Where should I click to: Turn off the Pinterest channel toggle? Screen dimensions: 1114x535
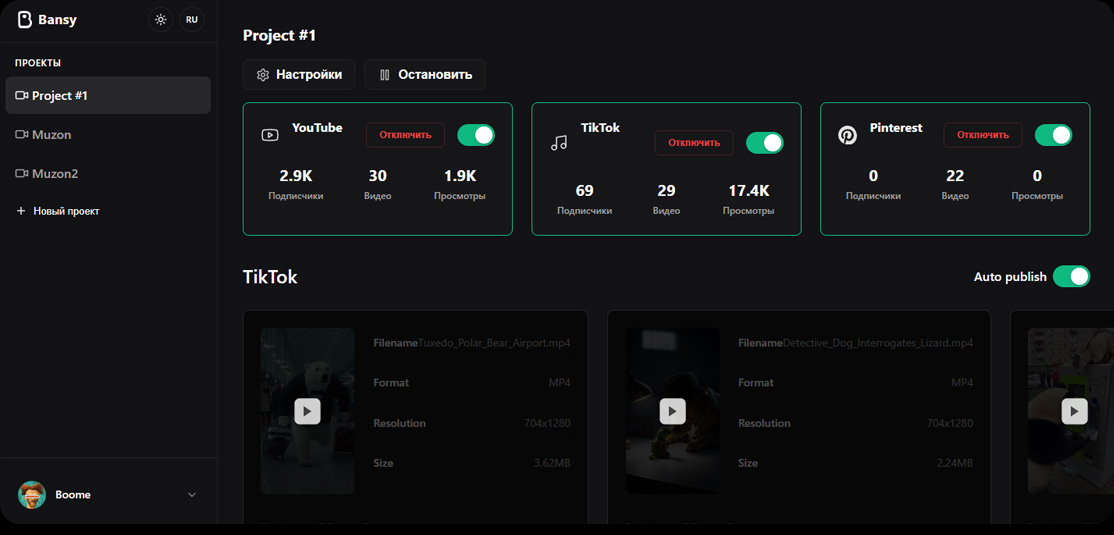1052,135
